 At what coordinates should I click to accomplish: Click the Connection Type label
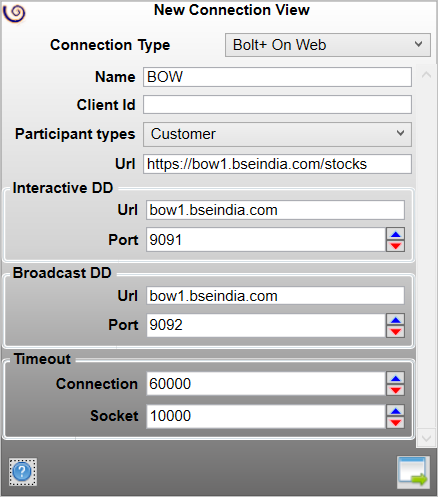point(110,45)
